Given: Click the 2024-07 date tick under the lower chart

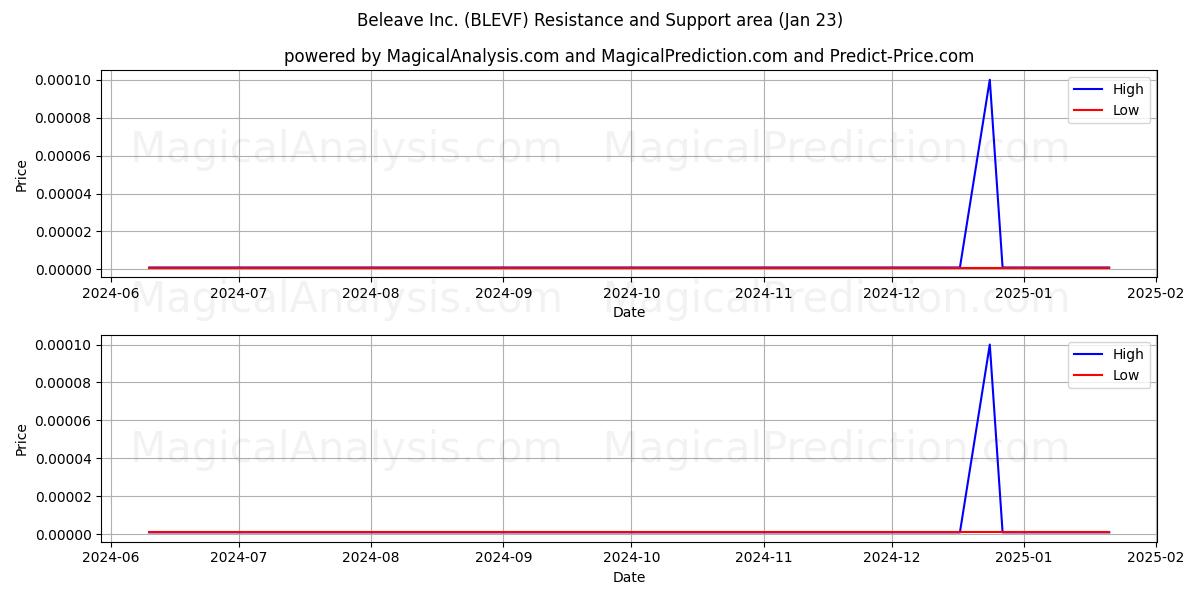Looking at the screenshot, I should 239,559.
